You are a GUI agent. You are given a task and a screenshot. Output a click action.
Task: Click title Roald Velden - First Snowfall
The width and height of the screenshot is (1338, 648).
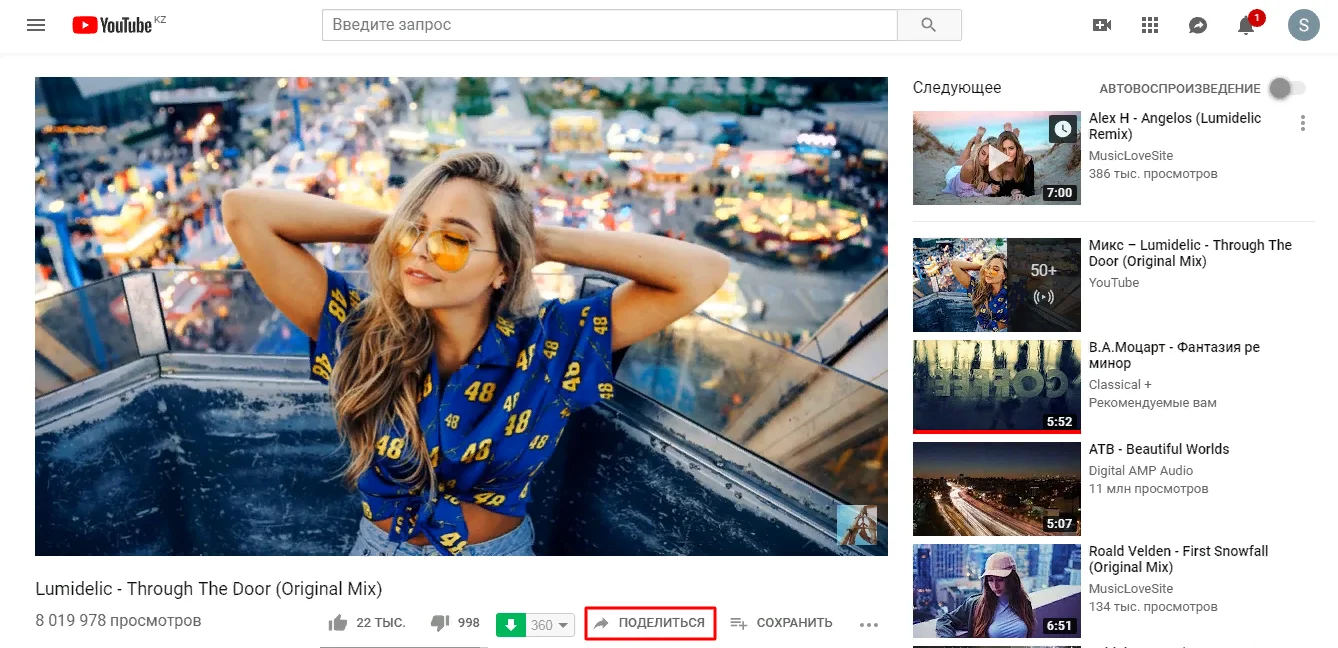pos(1178,559)
